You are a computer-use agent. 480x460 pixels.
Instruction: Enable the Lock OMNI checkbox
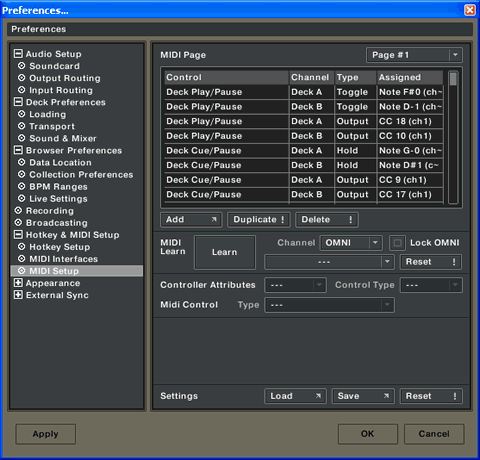tap(397, 243)
